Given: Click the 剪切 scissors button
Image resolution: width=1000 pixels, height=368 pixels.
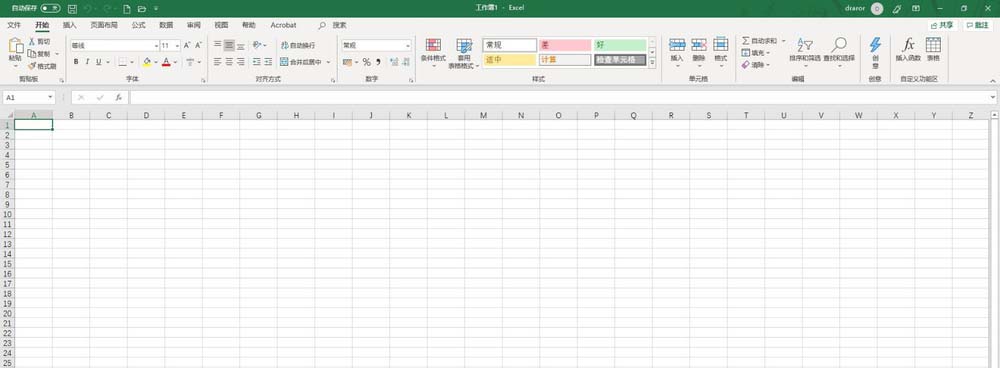Looking at the screenshot, I should (x=40, y=41).
